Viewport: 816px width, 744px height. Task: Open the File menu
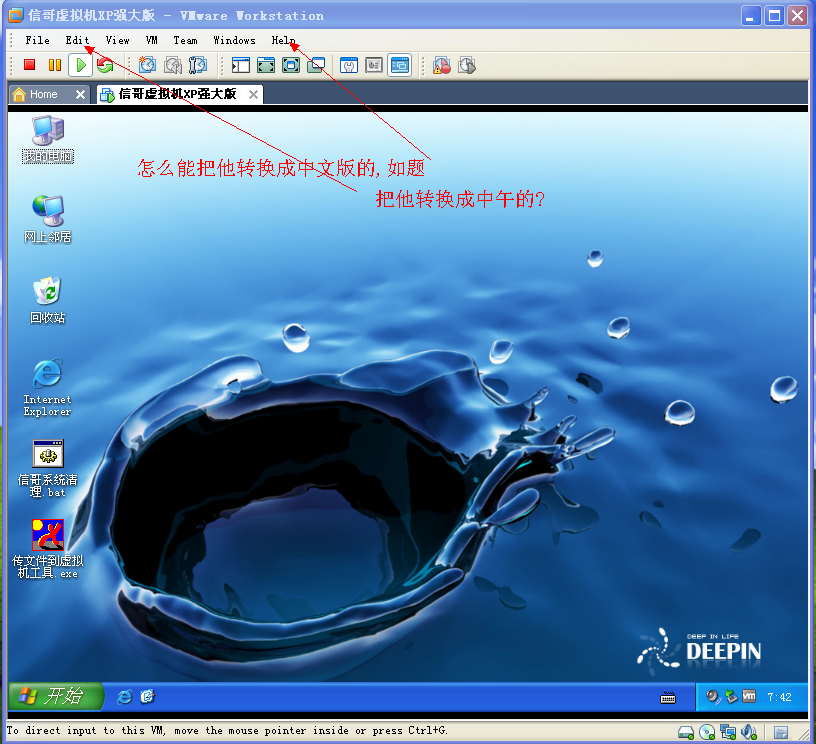[37, 40]
